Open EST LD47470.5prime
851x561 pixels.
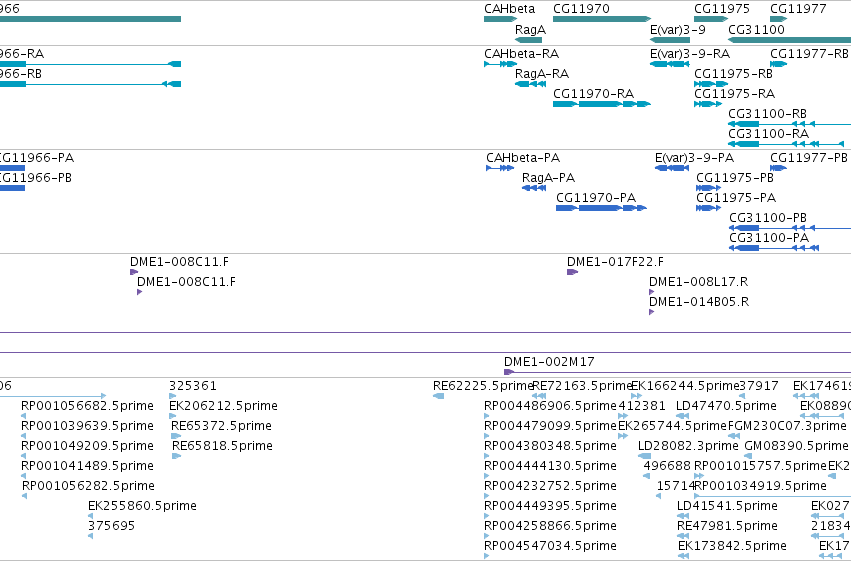click(683, 416)
